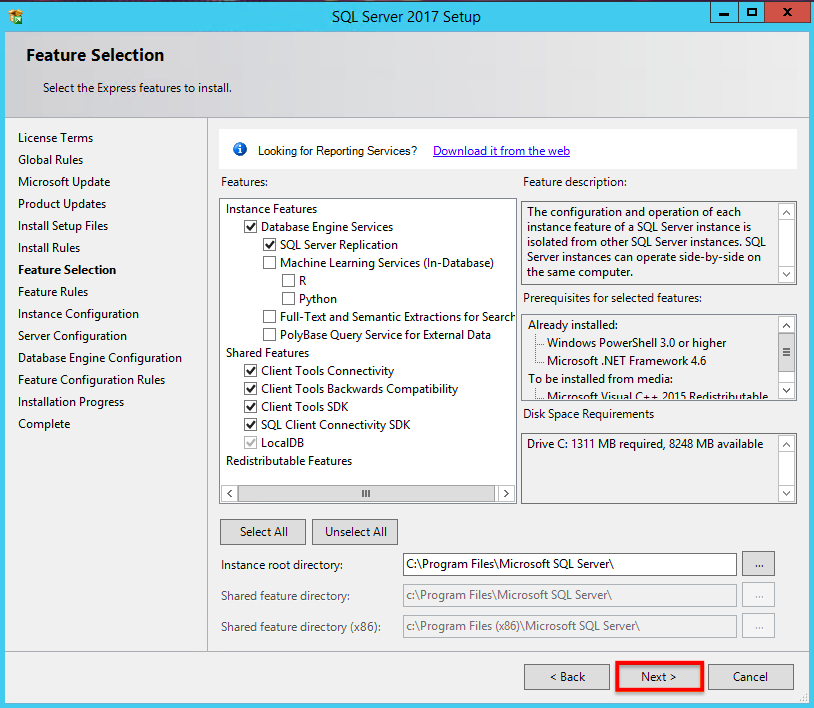
Task: Enable Machine Learning Services (In-Database)
Action: point(269,263)
